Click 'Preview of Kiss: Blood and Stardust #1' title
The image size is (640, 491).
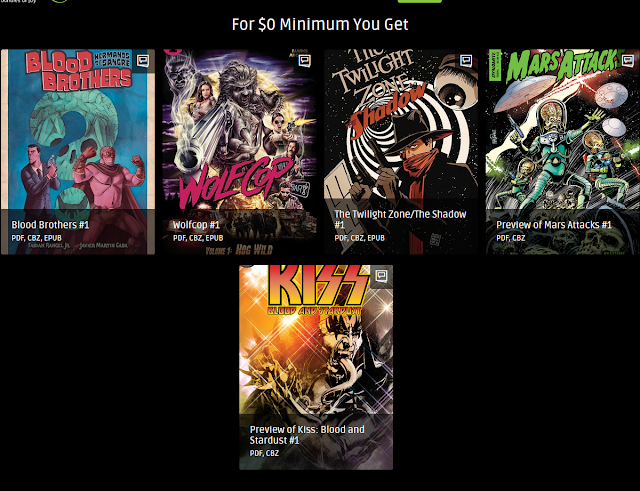click(307, 435)
